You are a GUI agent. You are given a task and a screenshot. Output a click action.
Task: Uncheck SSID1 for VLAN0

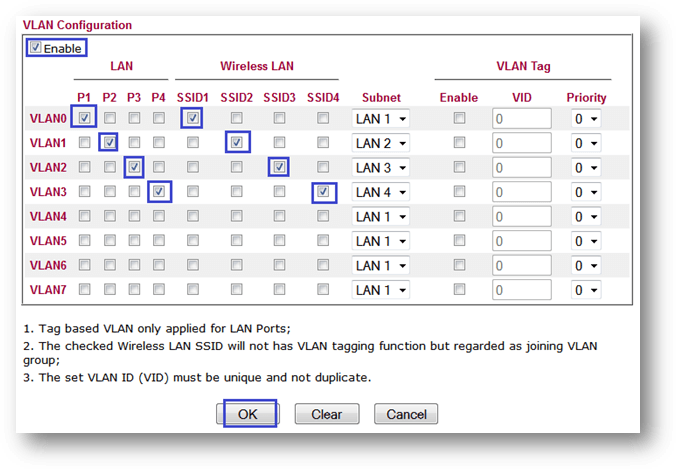click(x=193, y=118)
